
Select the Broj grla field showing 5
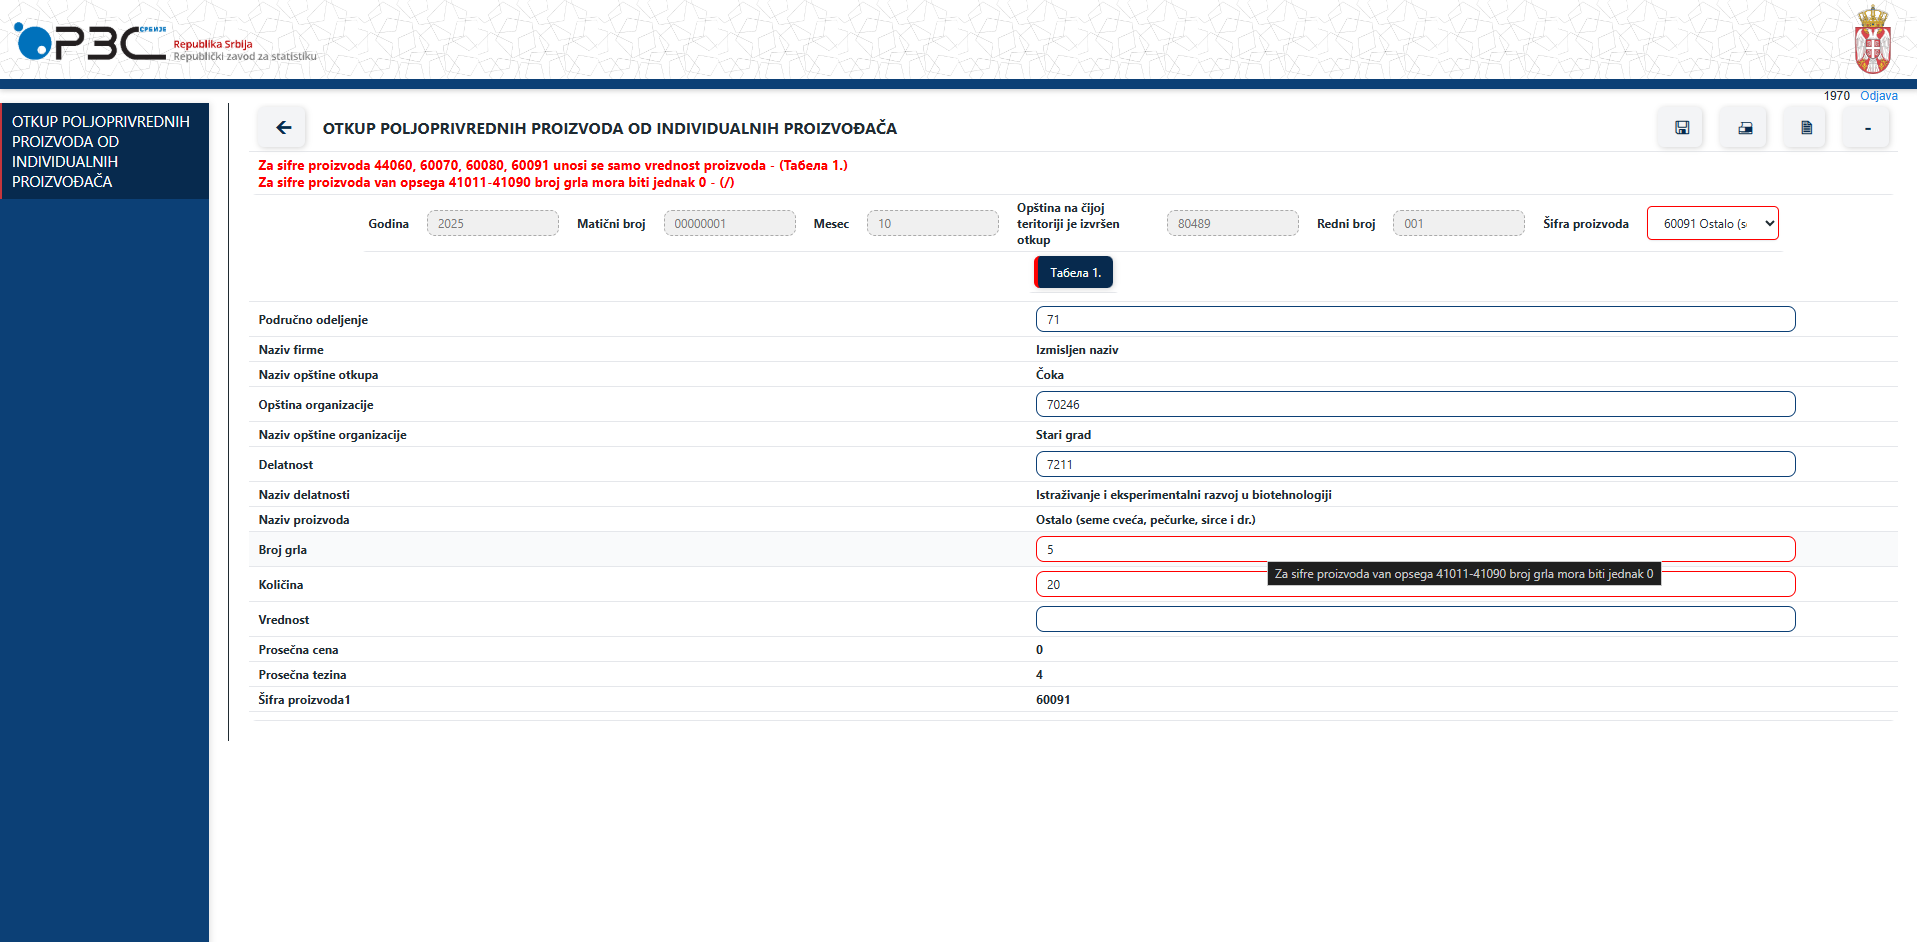(x=1414, y=549)
